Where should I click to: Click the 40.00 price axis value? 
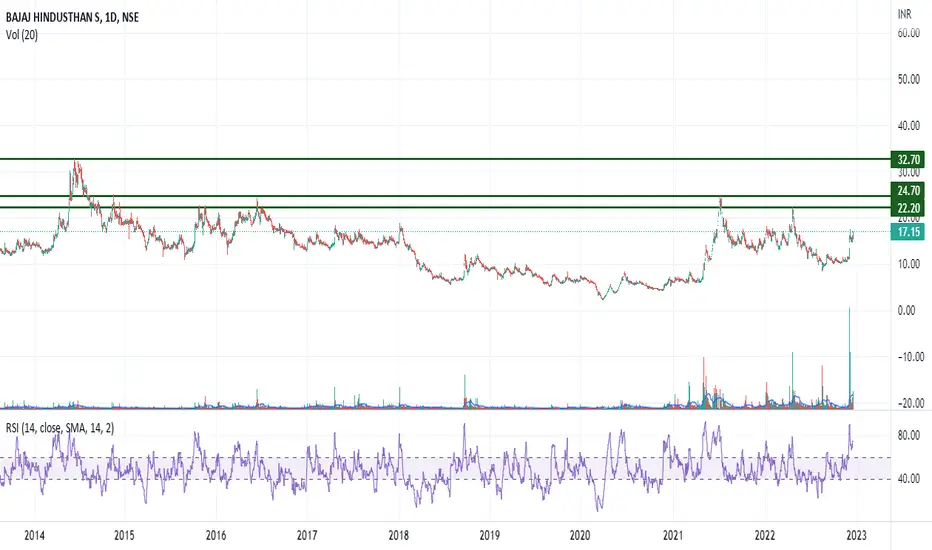[908, 125]
